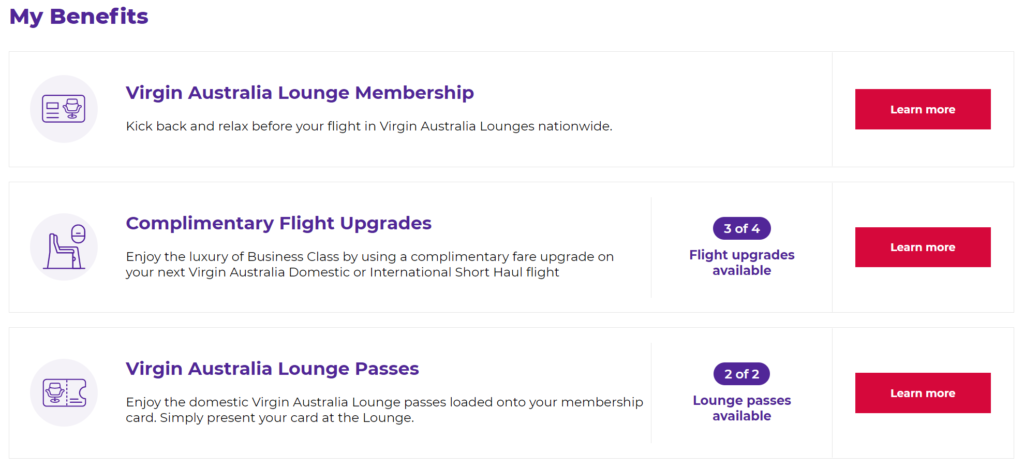This screenshot has height=467, width=1024.
Task: Open Learn more for Complimentary Flight Upgrades
Action: point(922,247)
